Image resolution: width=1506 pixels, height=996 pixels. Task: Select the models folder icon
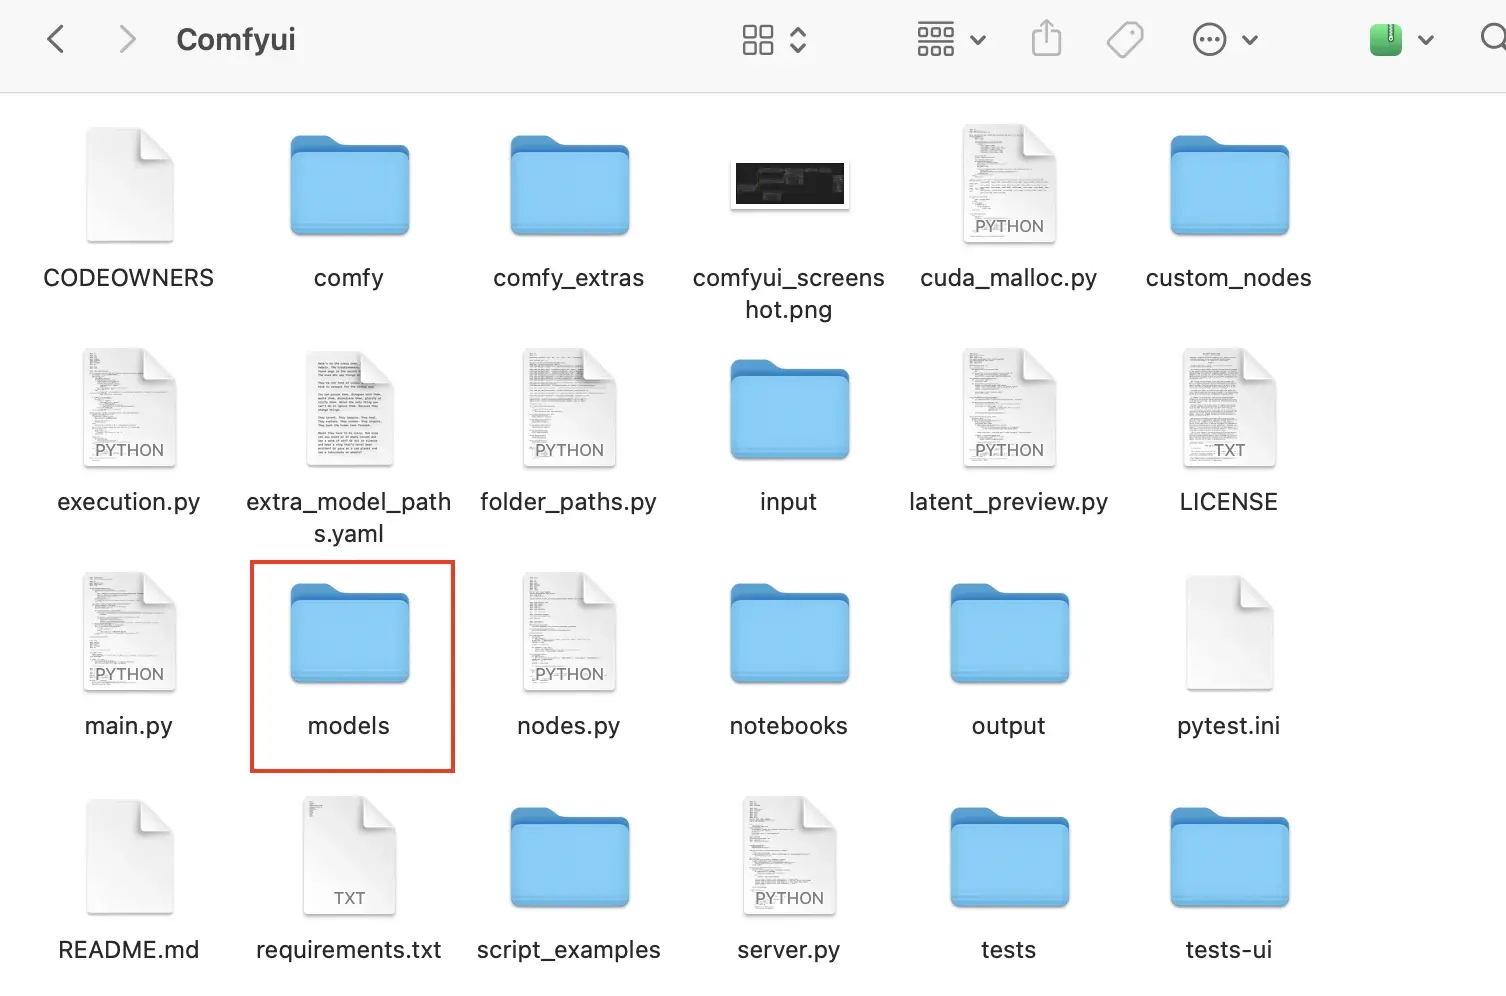(x=349, y=634)
